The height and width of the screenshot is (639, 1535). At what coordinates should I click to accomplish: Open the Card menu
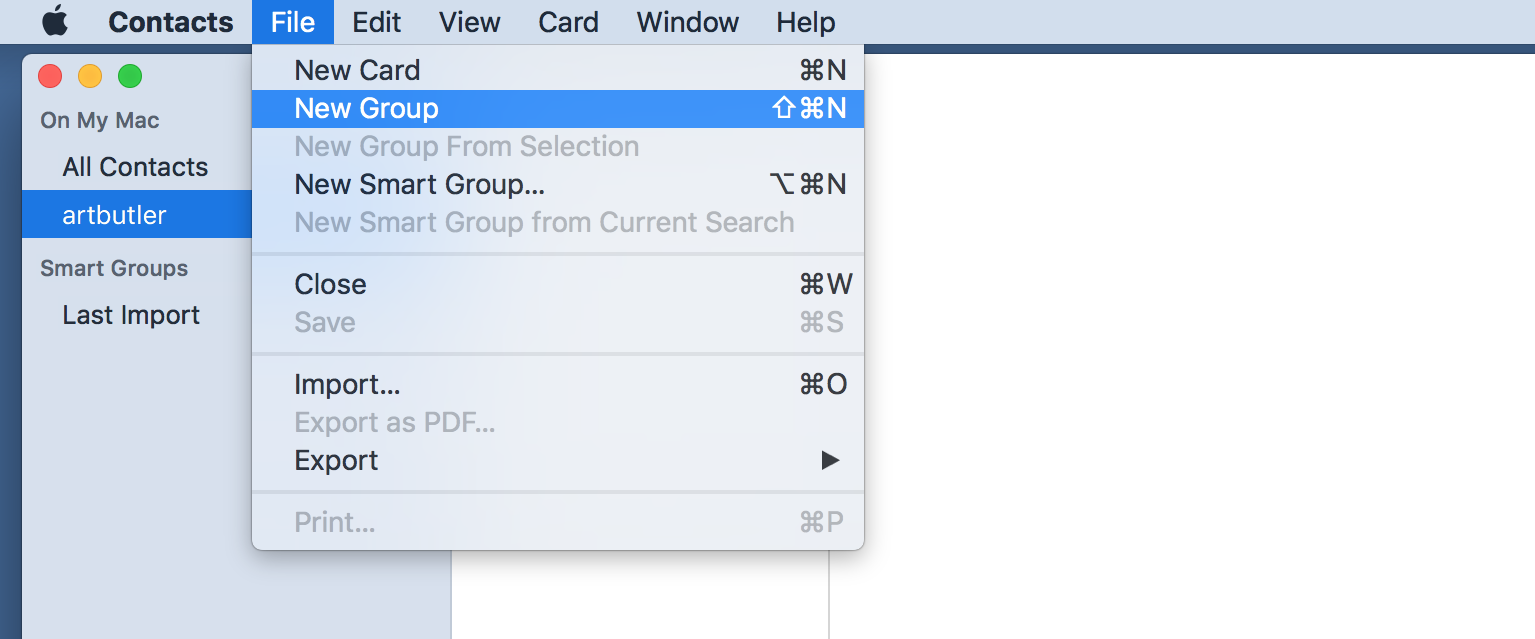(568, 22)
